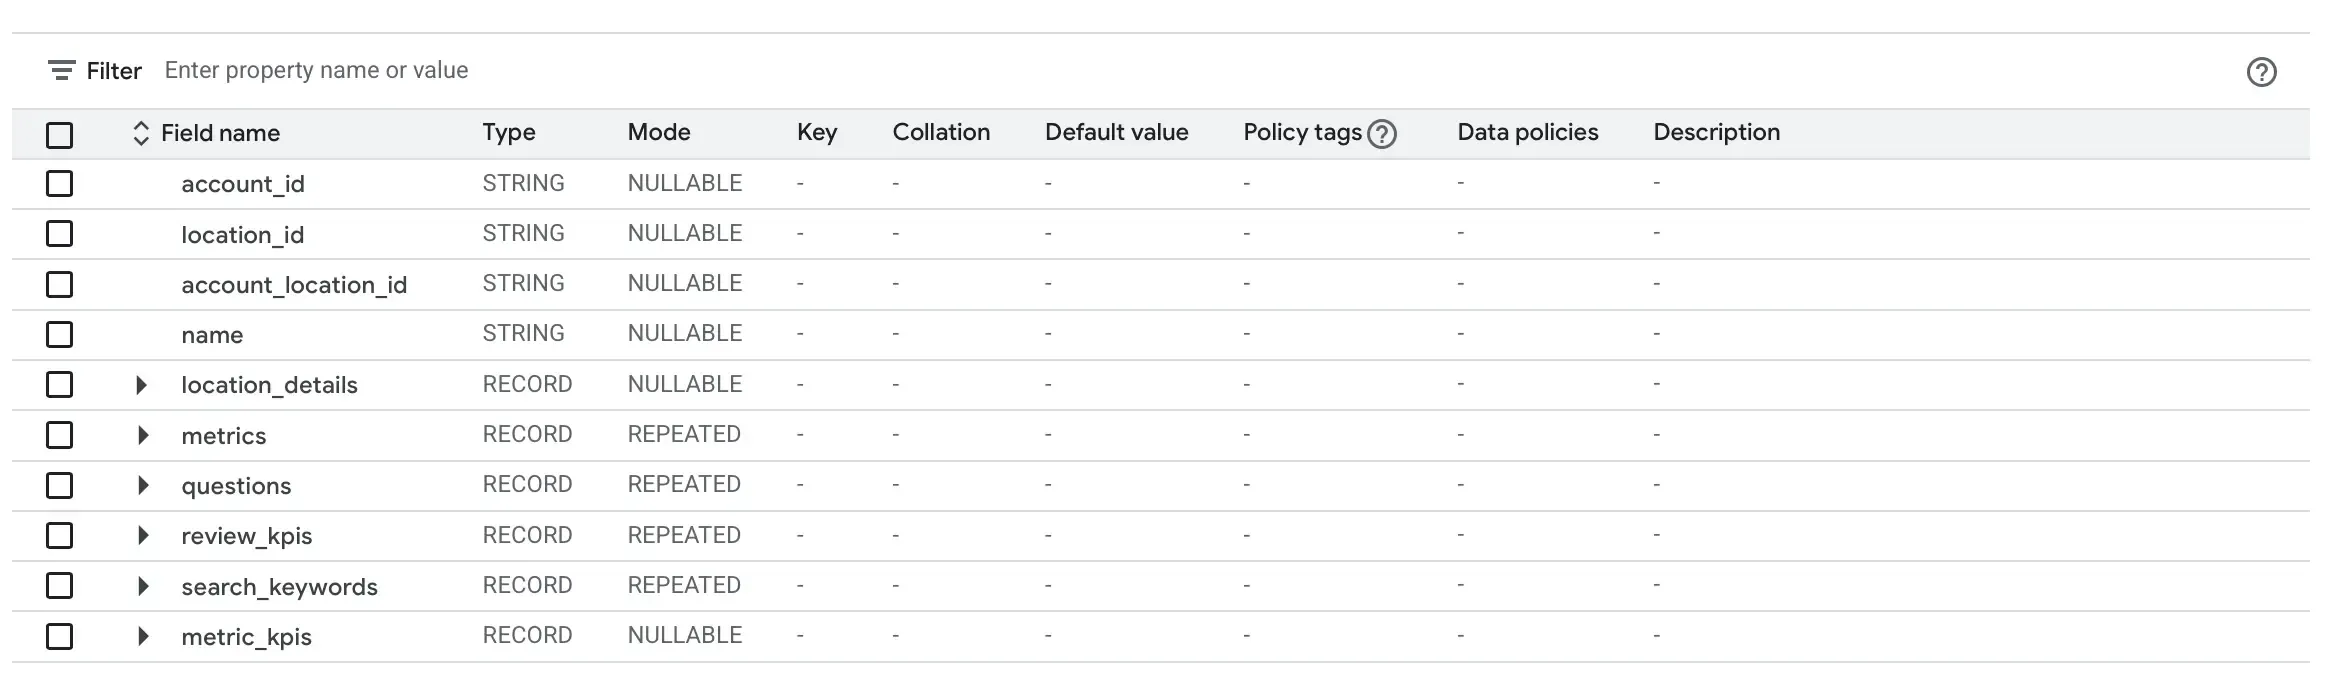Click the metrics field name
The height and width of the screenshot is (694, 2338).
point(224,436)
